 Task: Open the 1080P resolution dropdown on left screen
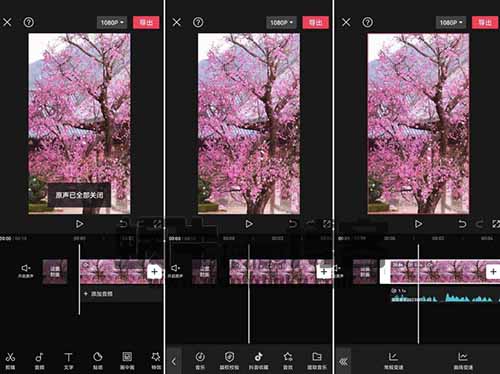pyautogui.click(x=112, y=23)
